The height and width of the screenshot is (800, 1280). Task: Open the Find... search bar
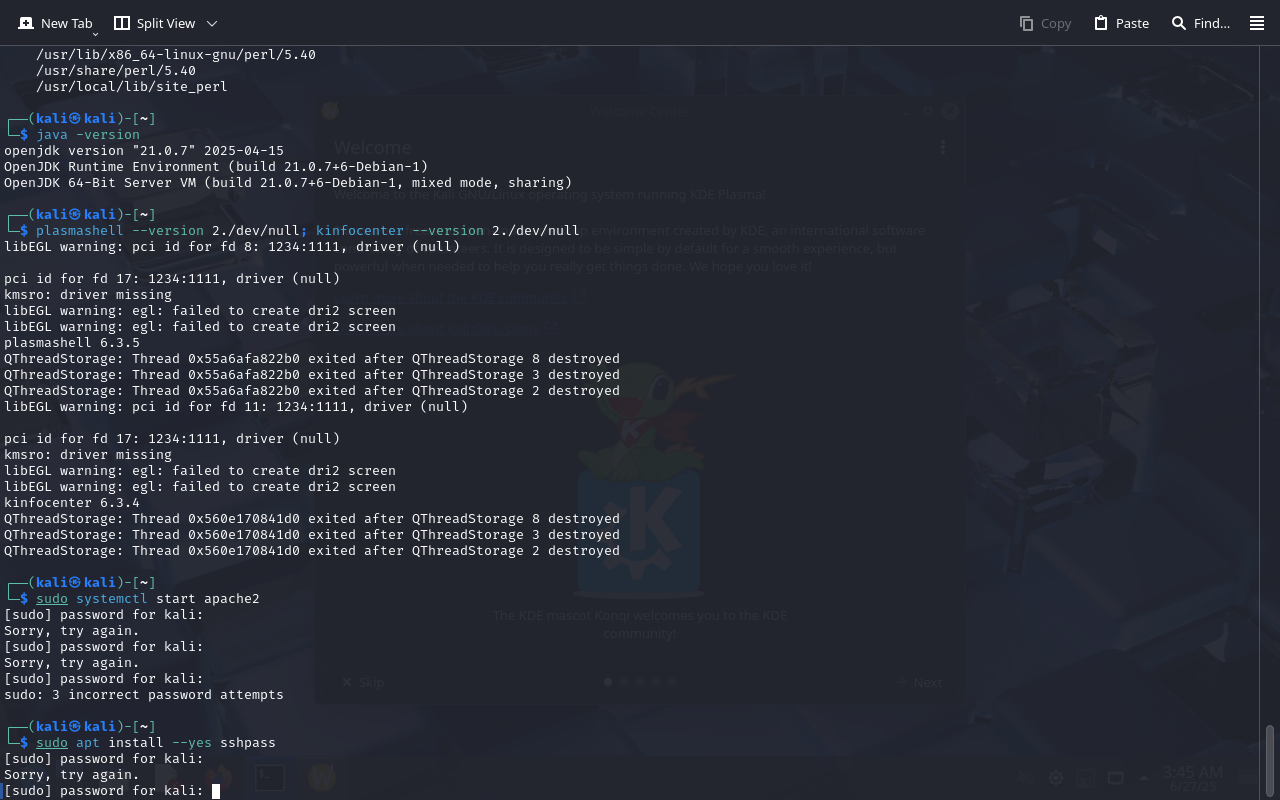(x=1200, y=23)
